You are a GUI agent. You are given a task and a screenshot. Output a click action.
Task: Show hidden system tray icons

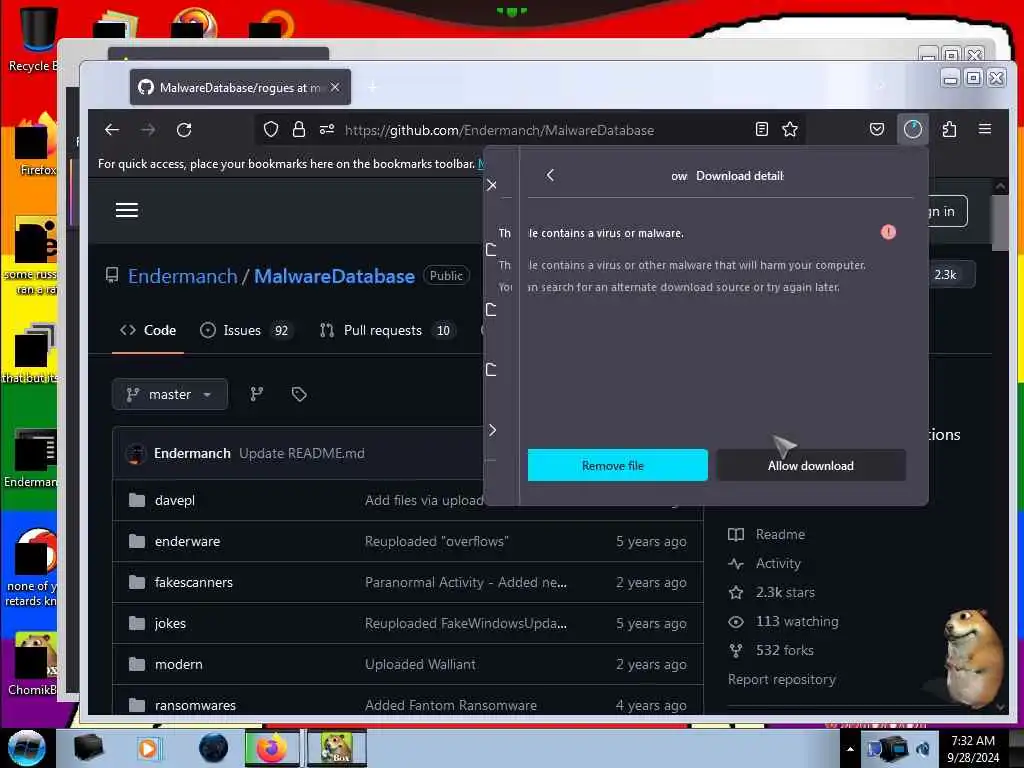point(850,749)
